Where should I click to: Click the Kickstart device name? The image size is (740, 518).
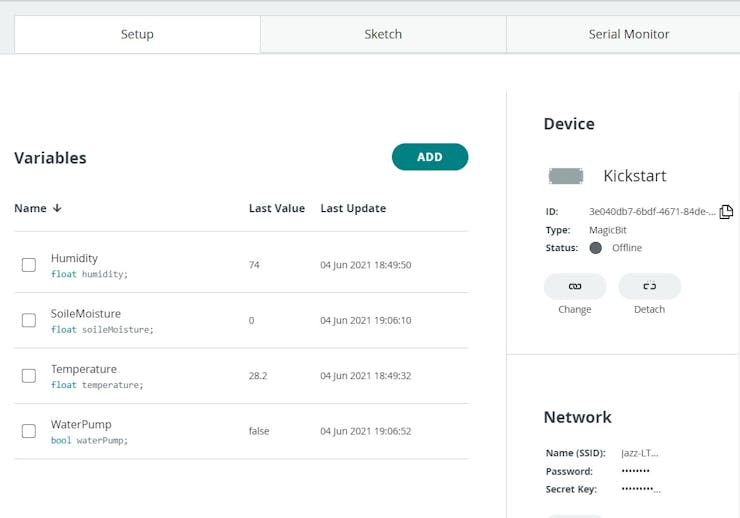pyautogui.click(x=634, y=176)
